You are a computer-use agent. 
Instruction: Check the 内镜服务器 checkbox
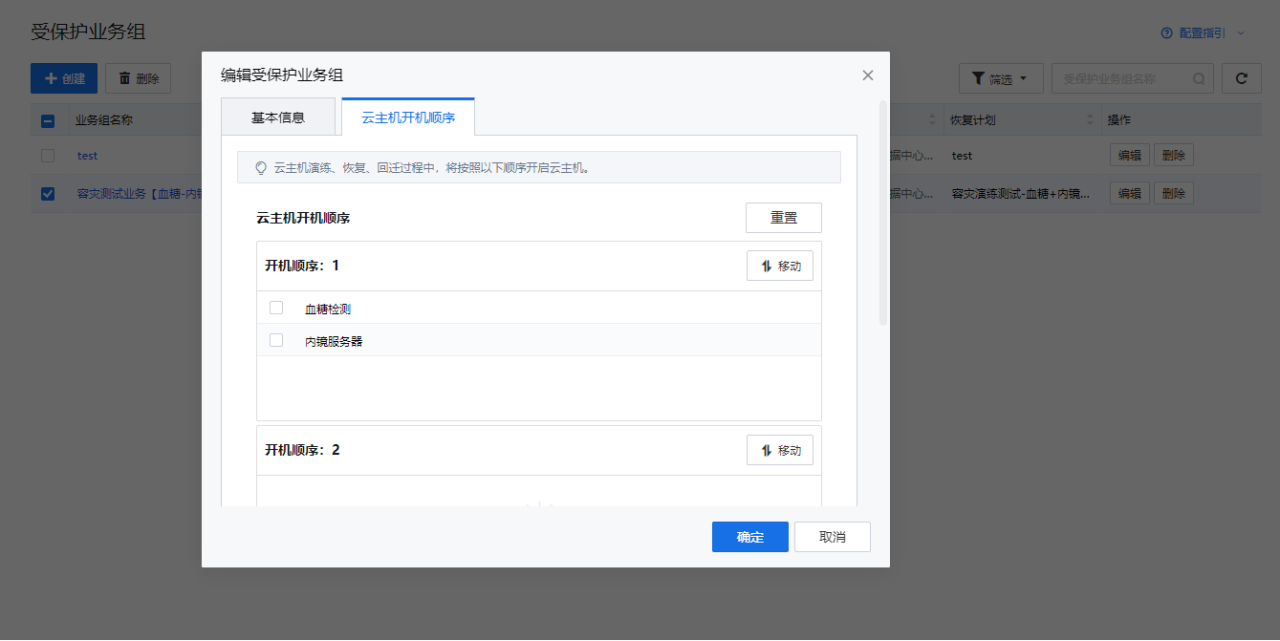(x=277, y=340)
